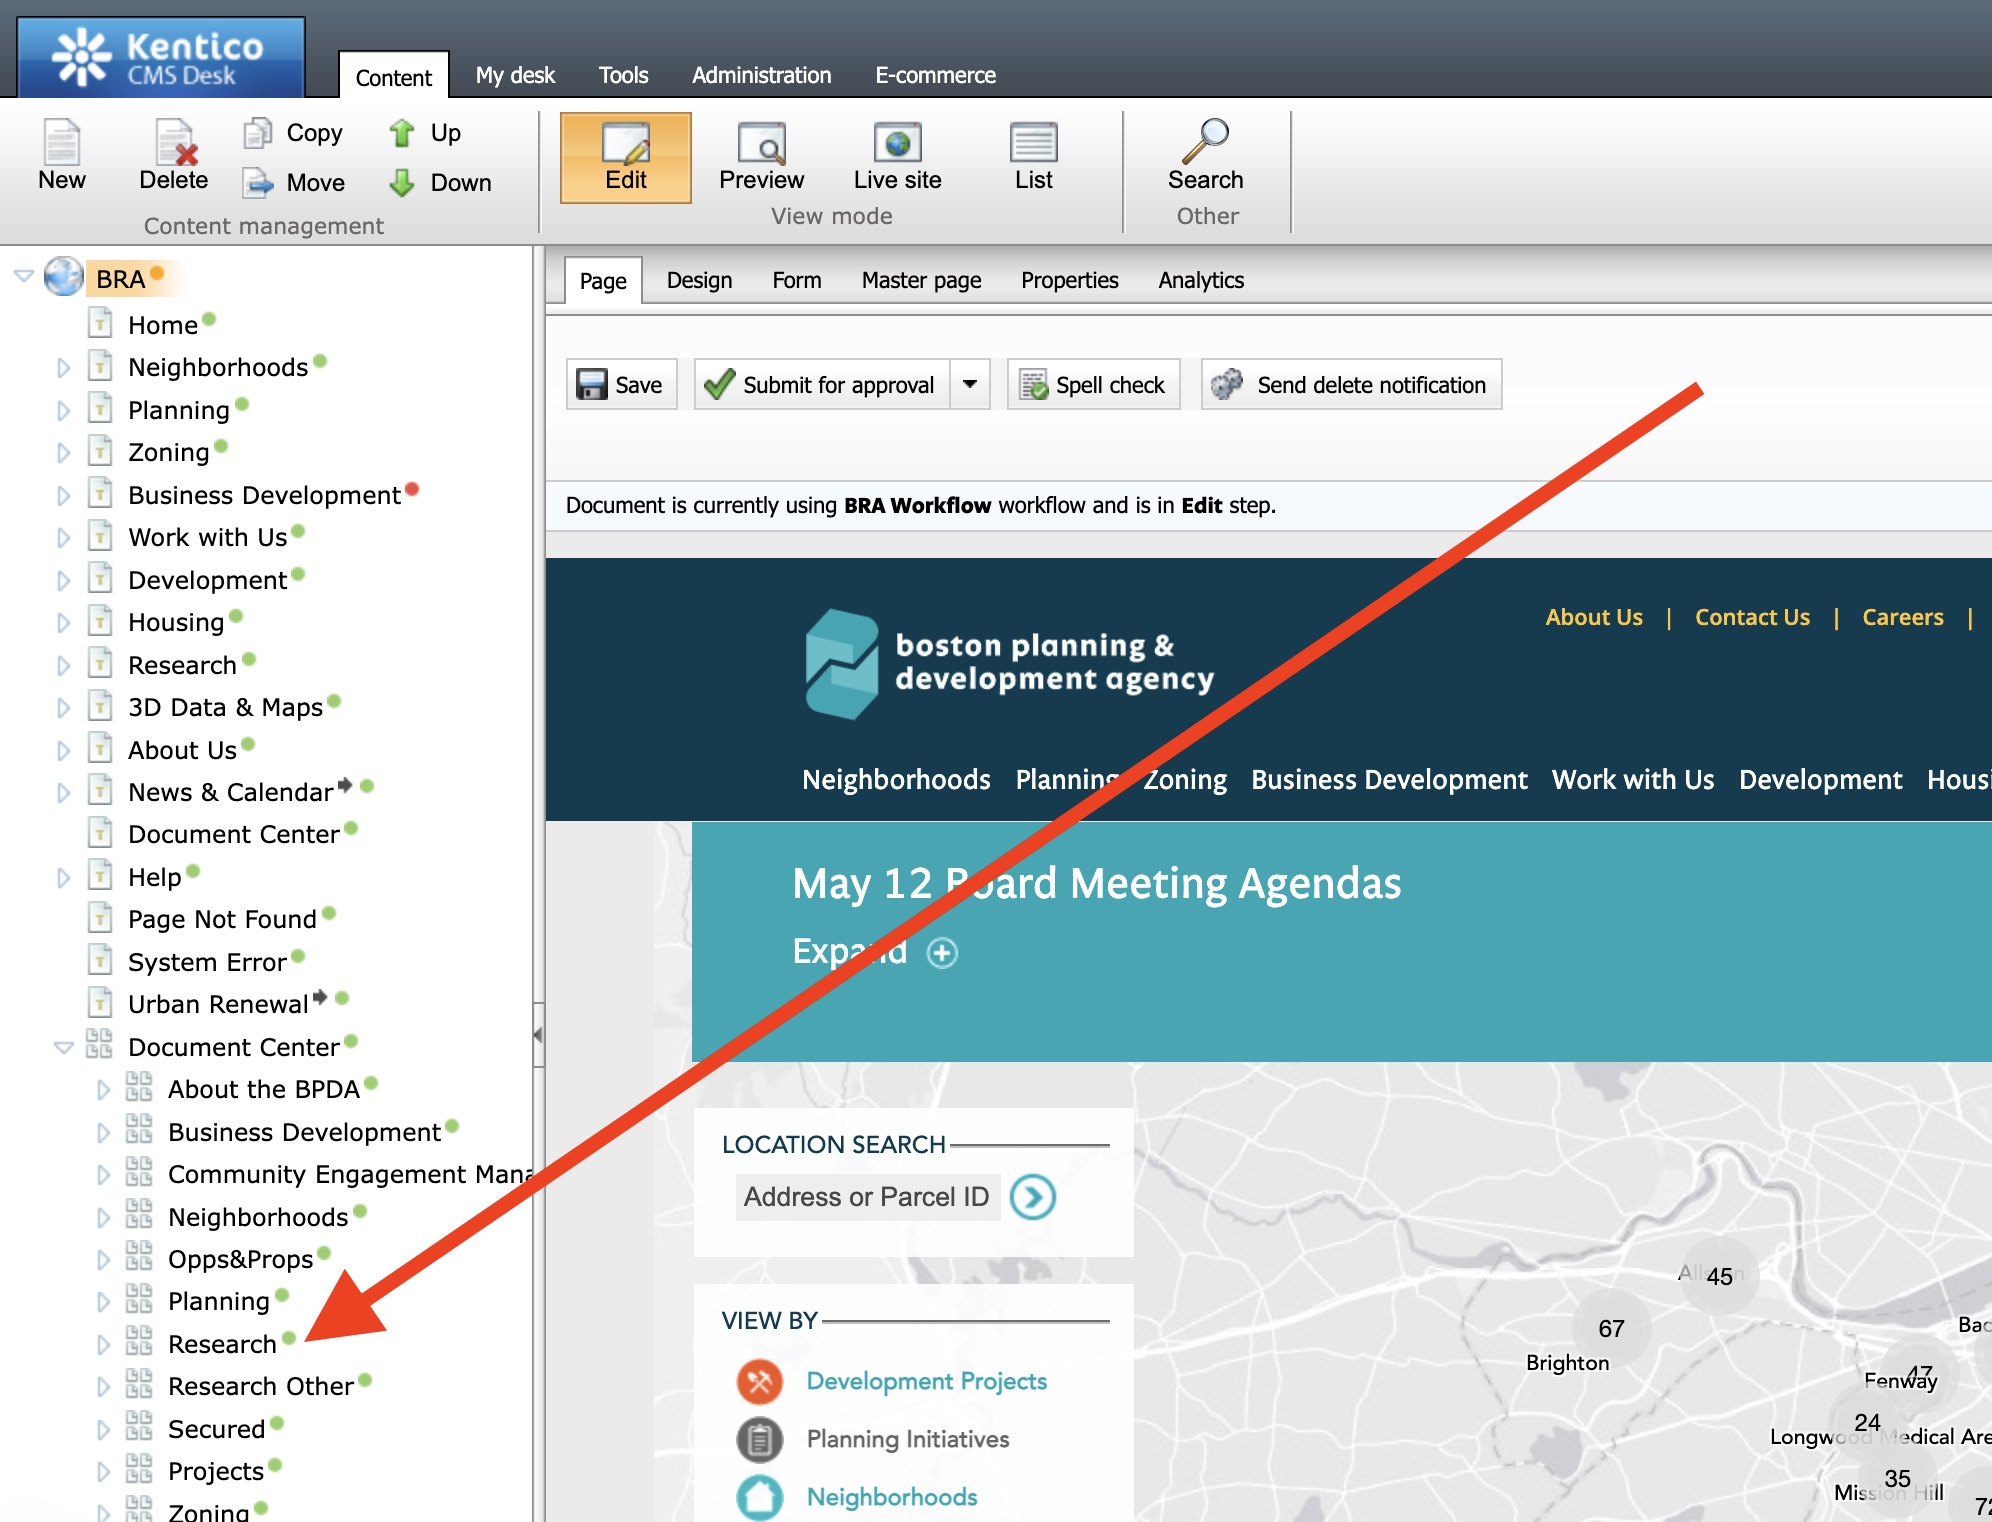Viewport: 1992px width, 1522px height.
Task: Select Business Development page in tree
Action: (264, 495)
